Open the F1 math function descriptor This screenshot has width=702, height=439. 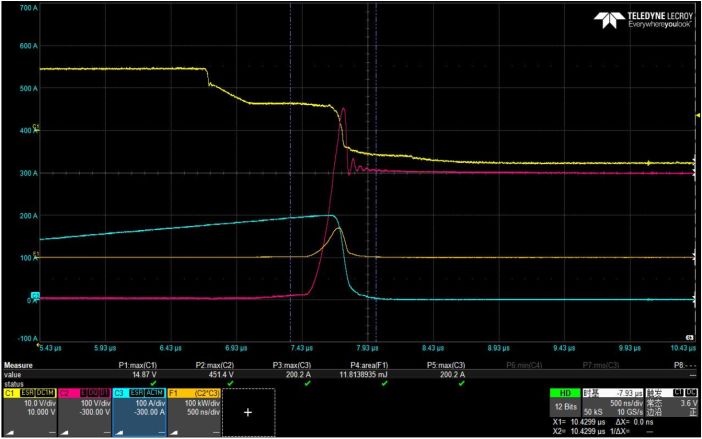point(194,412)
